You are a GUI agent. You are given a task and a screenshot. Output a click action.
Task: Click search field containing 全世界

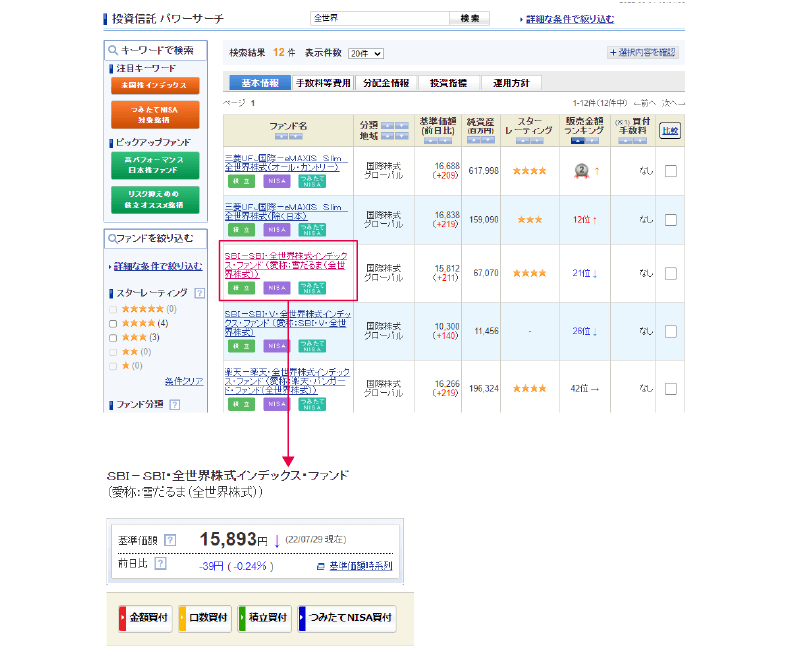pos(379,18)
